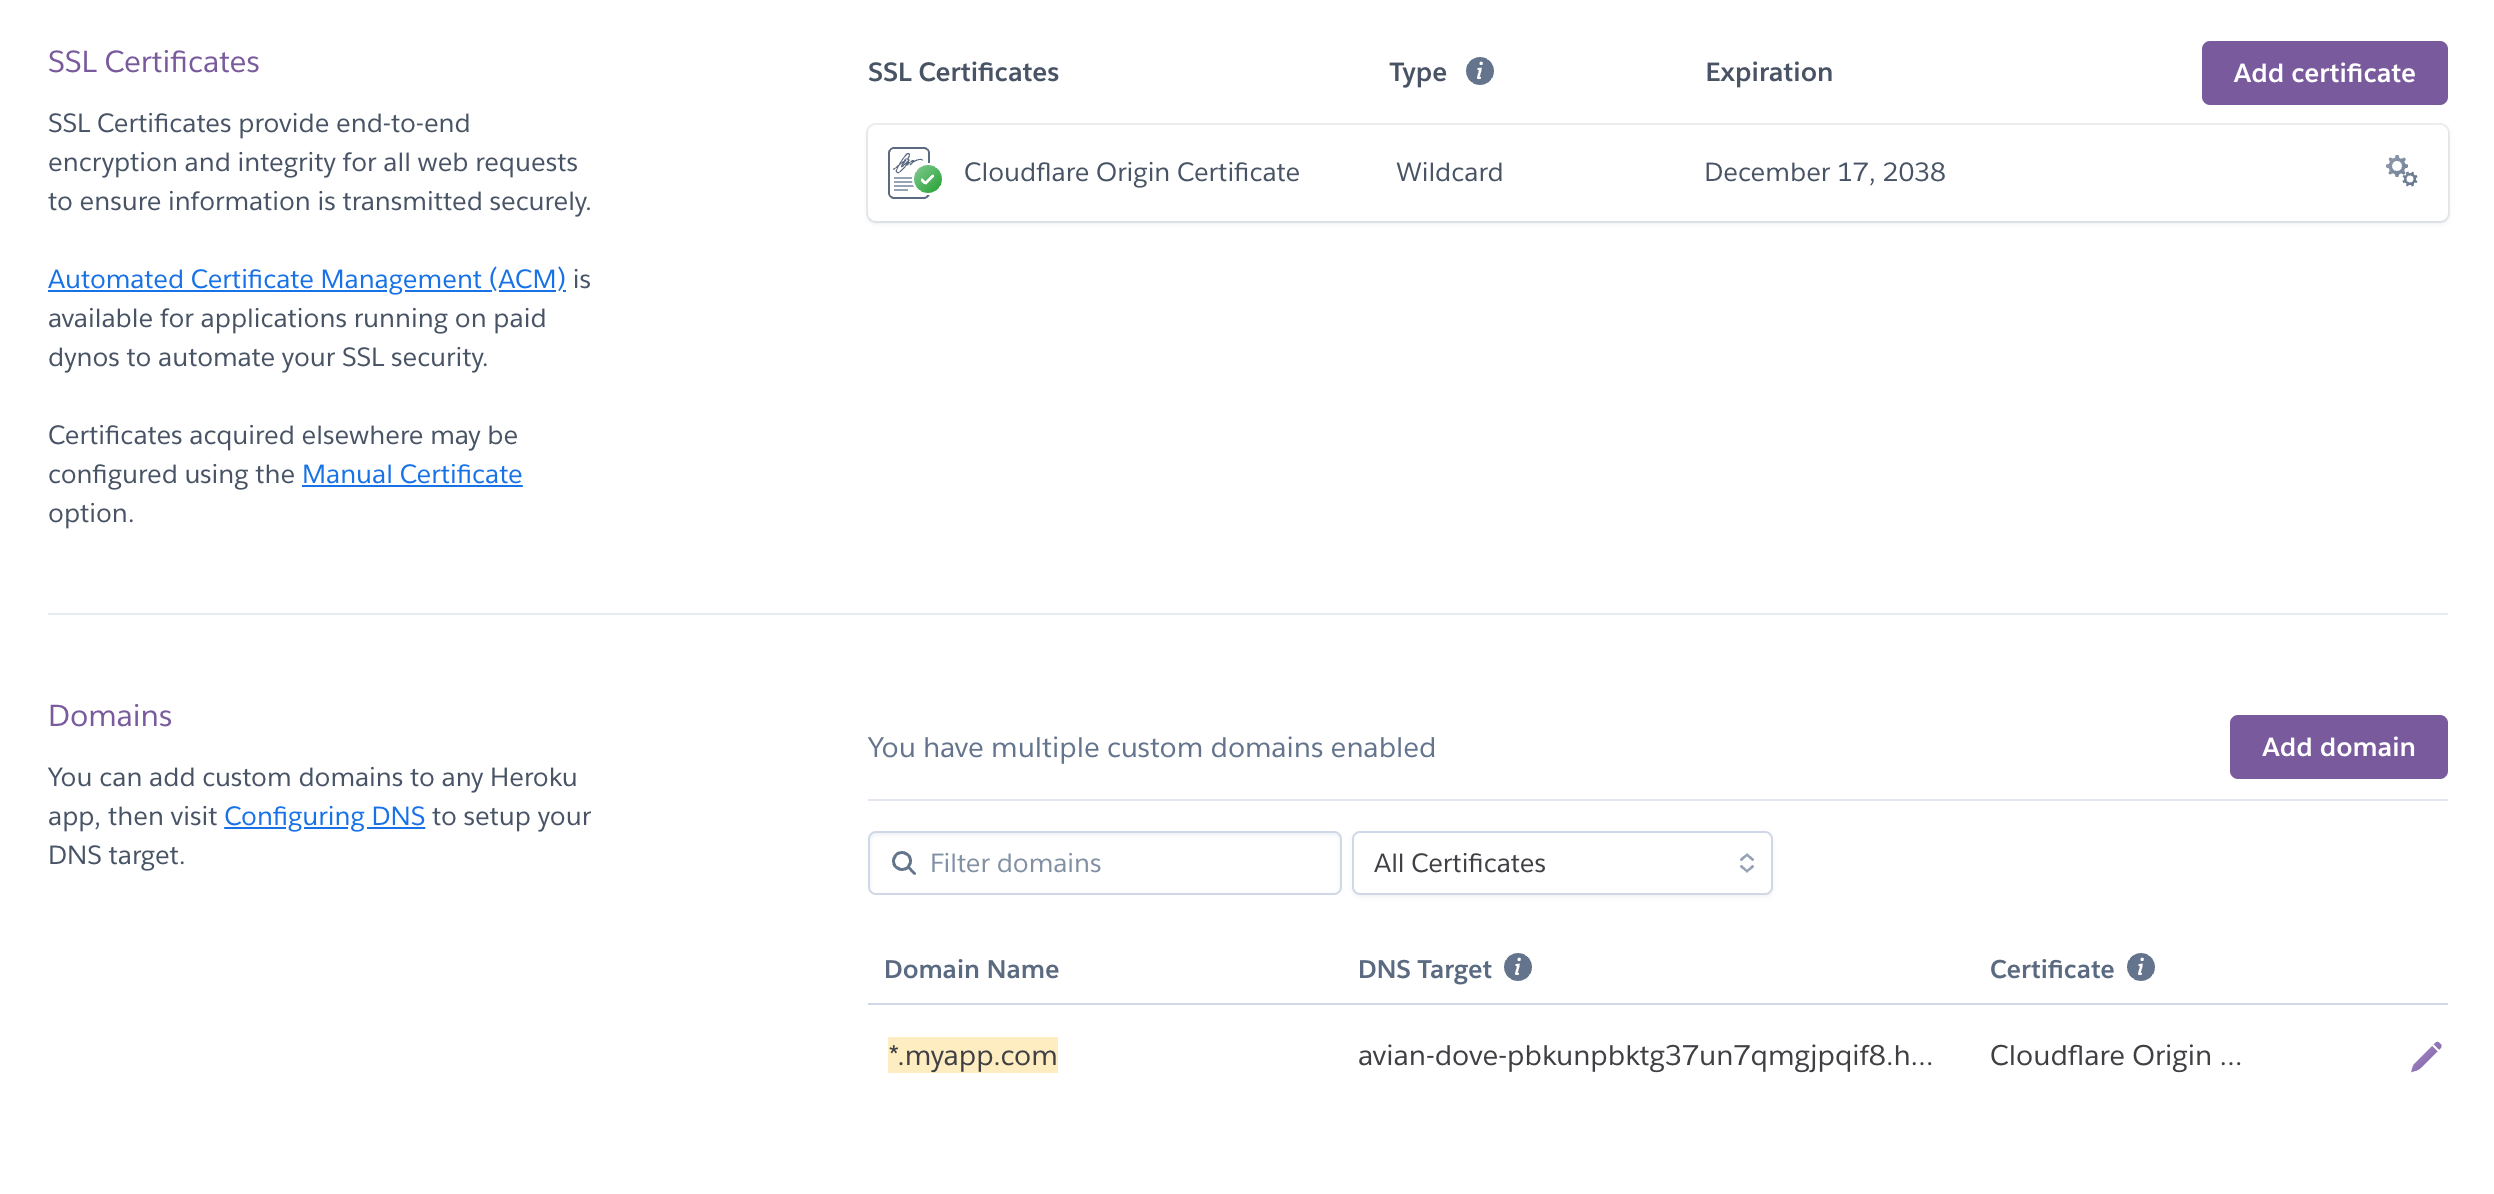
Task: Click the SSL certificate settings gear icon
Action: point(2402,172)
